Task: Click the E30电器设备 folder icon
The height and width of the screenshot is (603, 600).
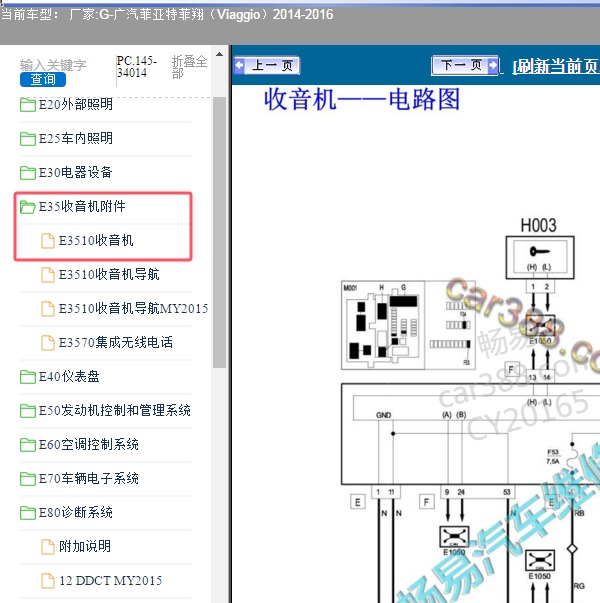Action: (28, 173)
